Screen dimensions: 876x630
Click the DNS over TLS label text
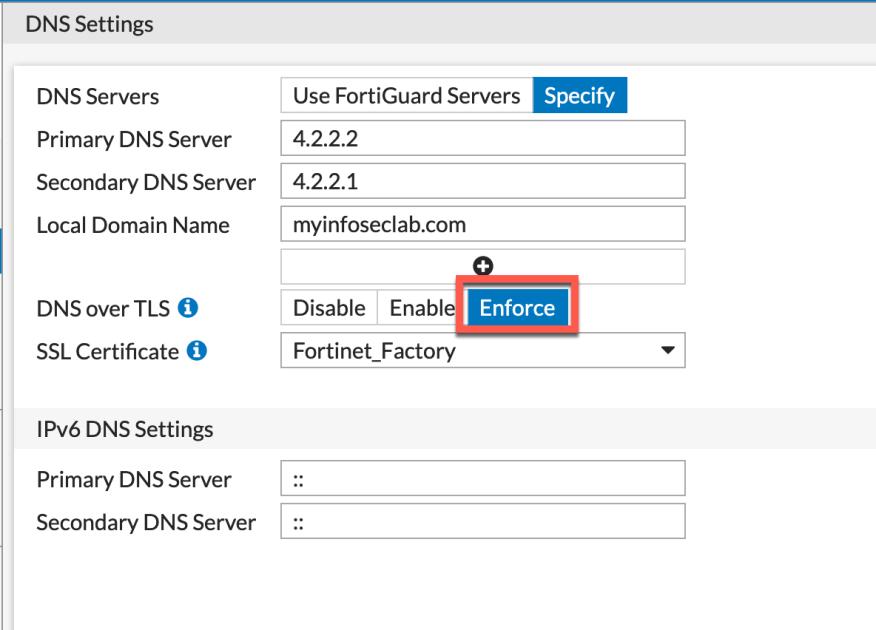click(x=103, y=308)
